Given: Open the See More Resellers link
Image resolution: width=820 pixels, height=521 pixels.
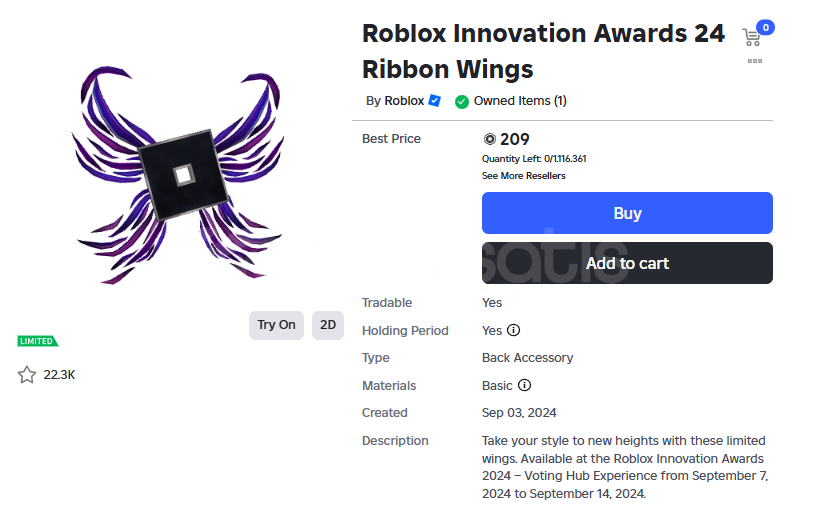Looking at the screenshot, I should 523,176.
